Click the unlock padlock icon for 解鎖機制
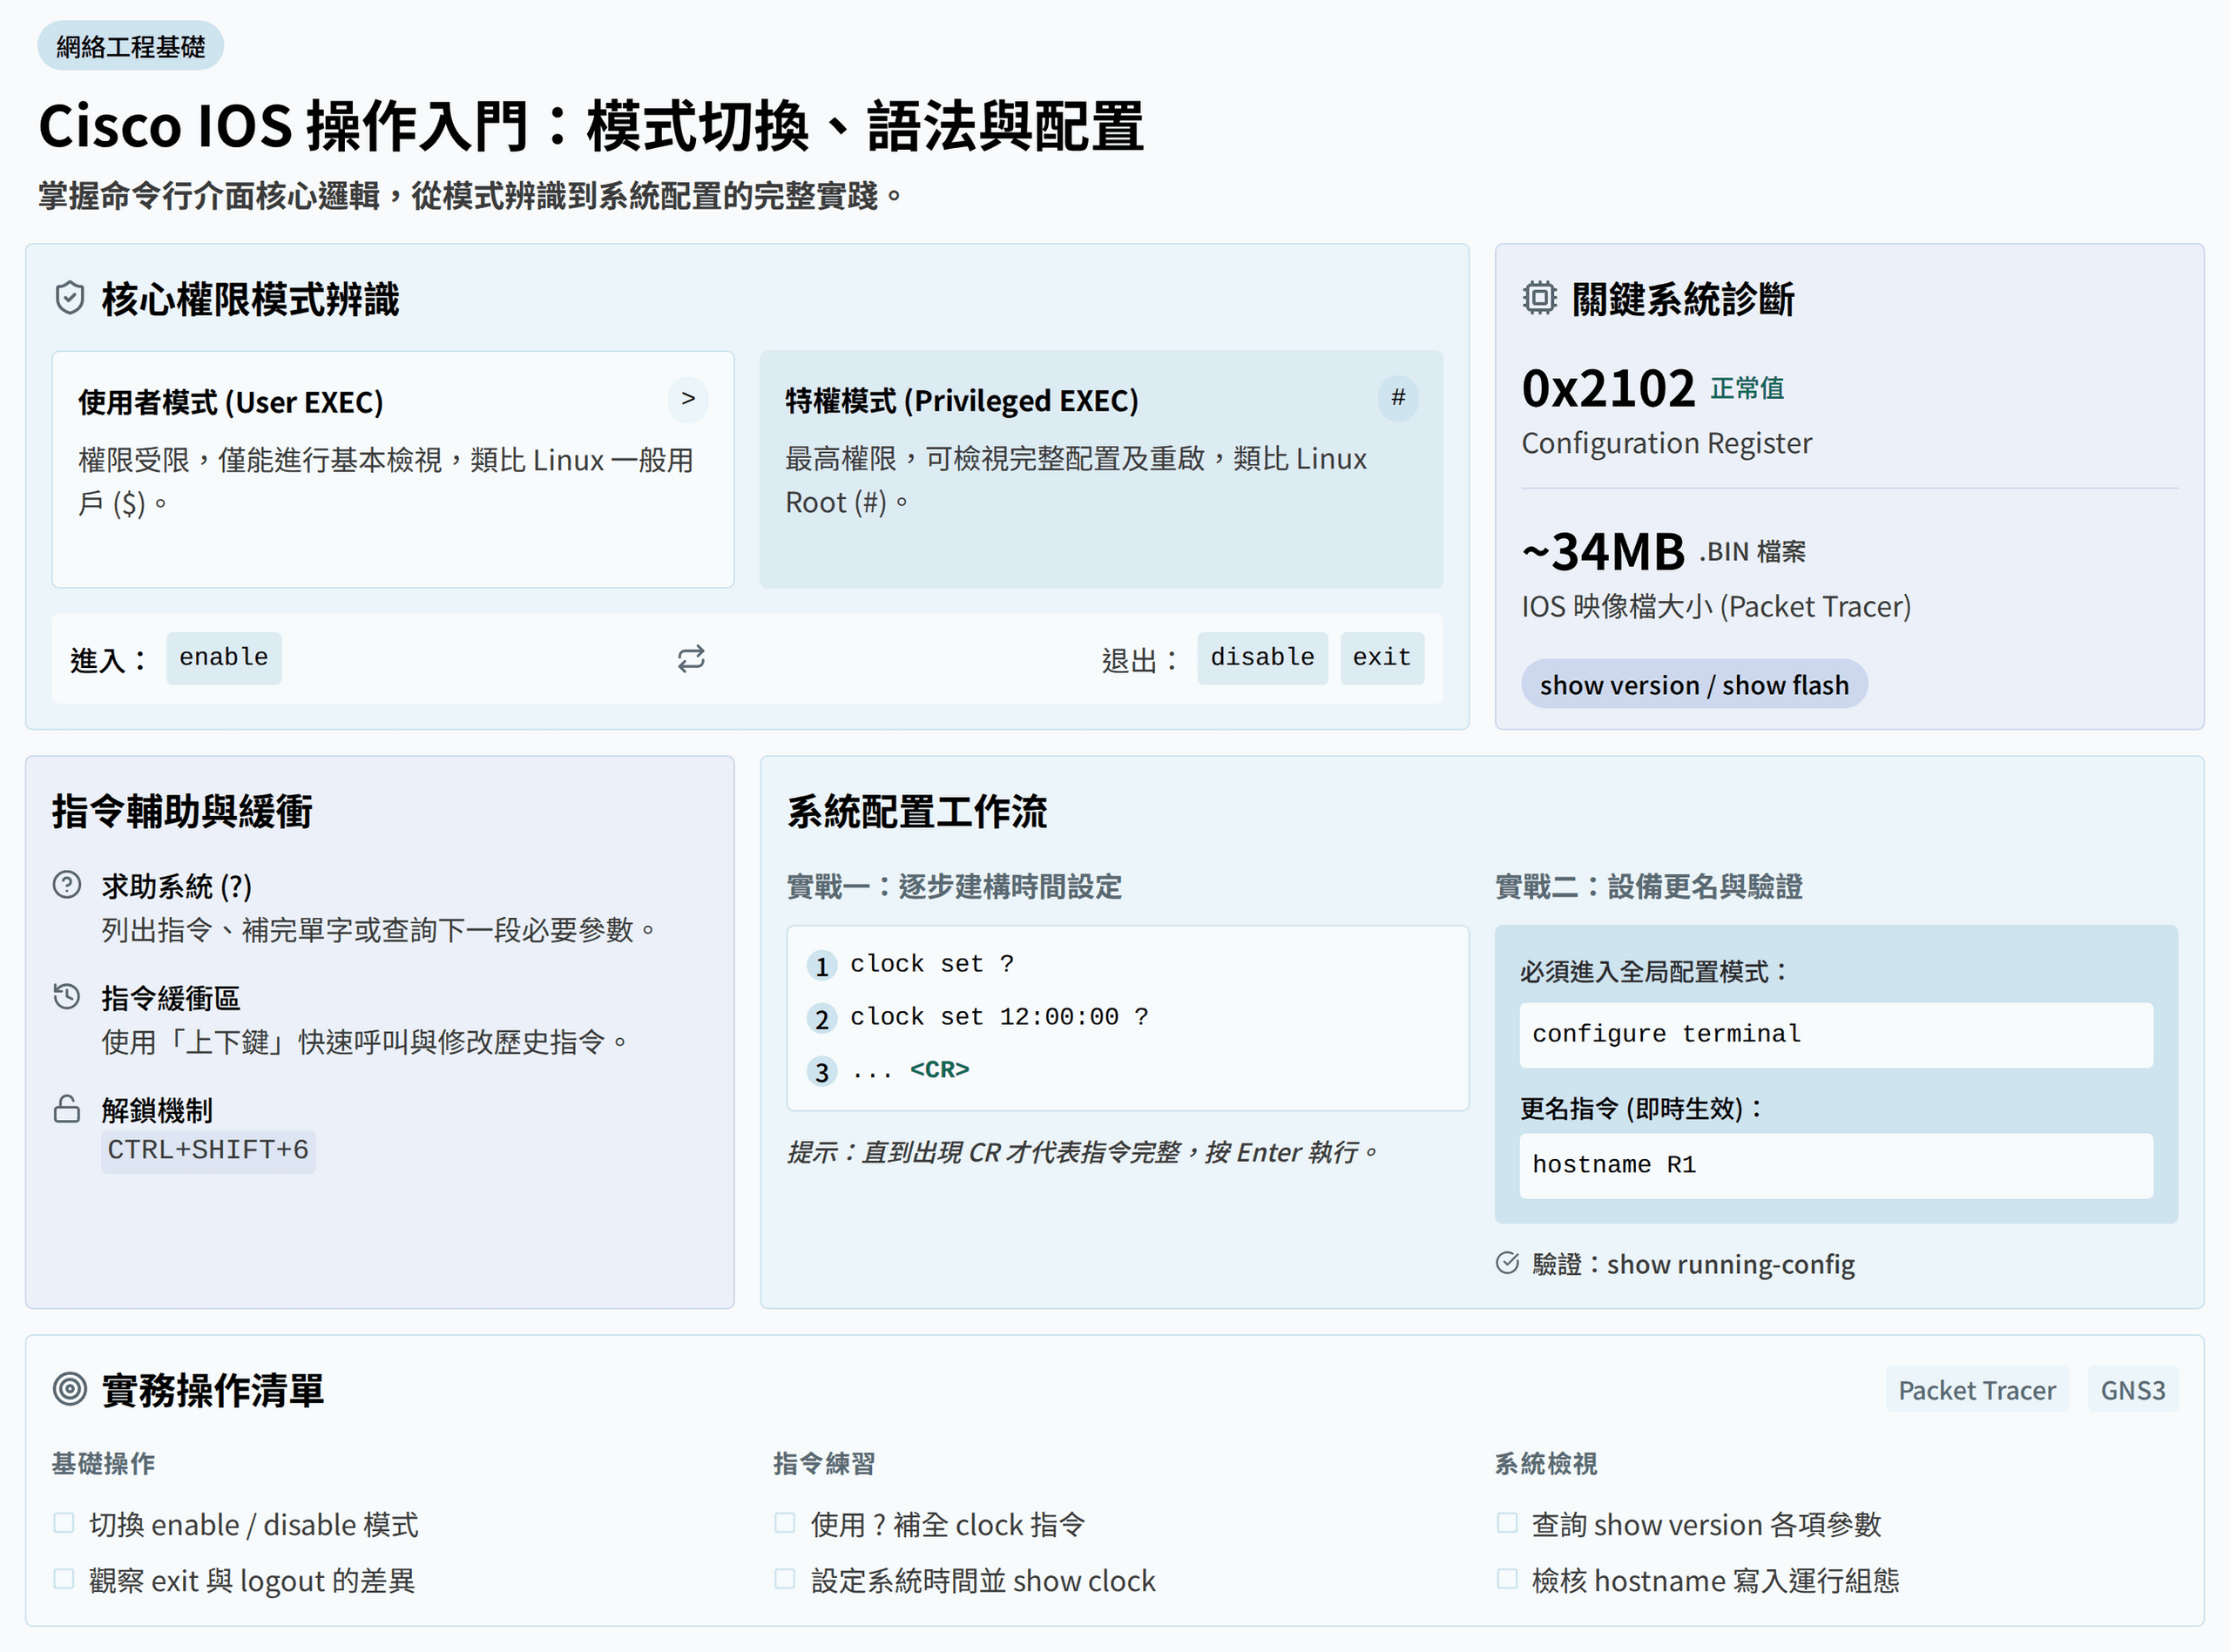2230x1652 pixels. coord(67,1109)
